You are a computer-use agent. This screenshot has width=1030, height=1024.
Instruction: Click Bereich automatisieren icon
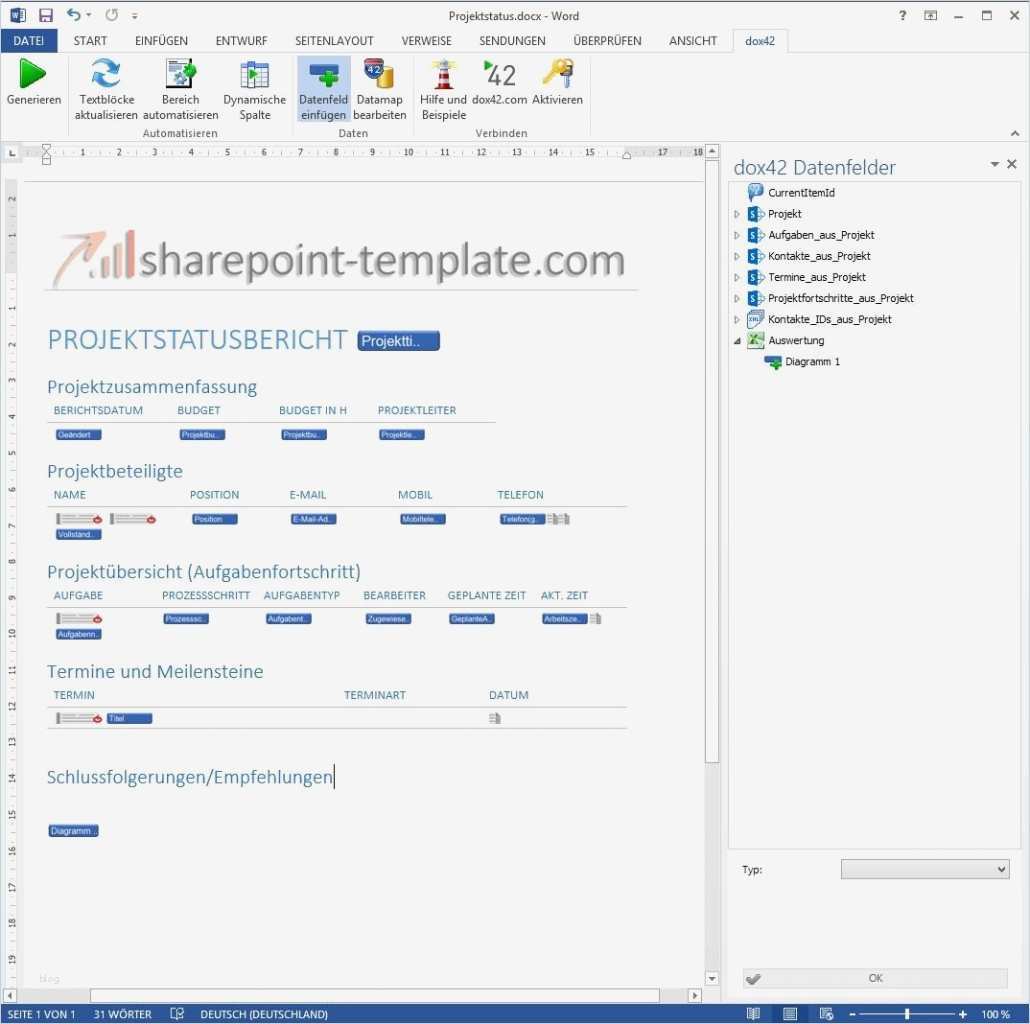pos(181,74)
